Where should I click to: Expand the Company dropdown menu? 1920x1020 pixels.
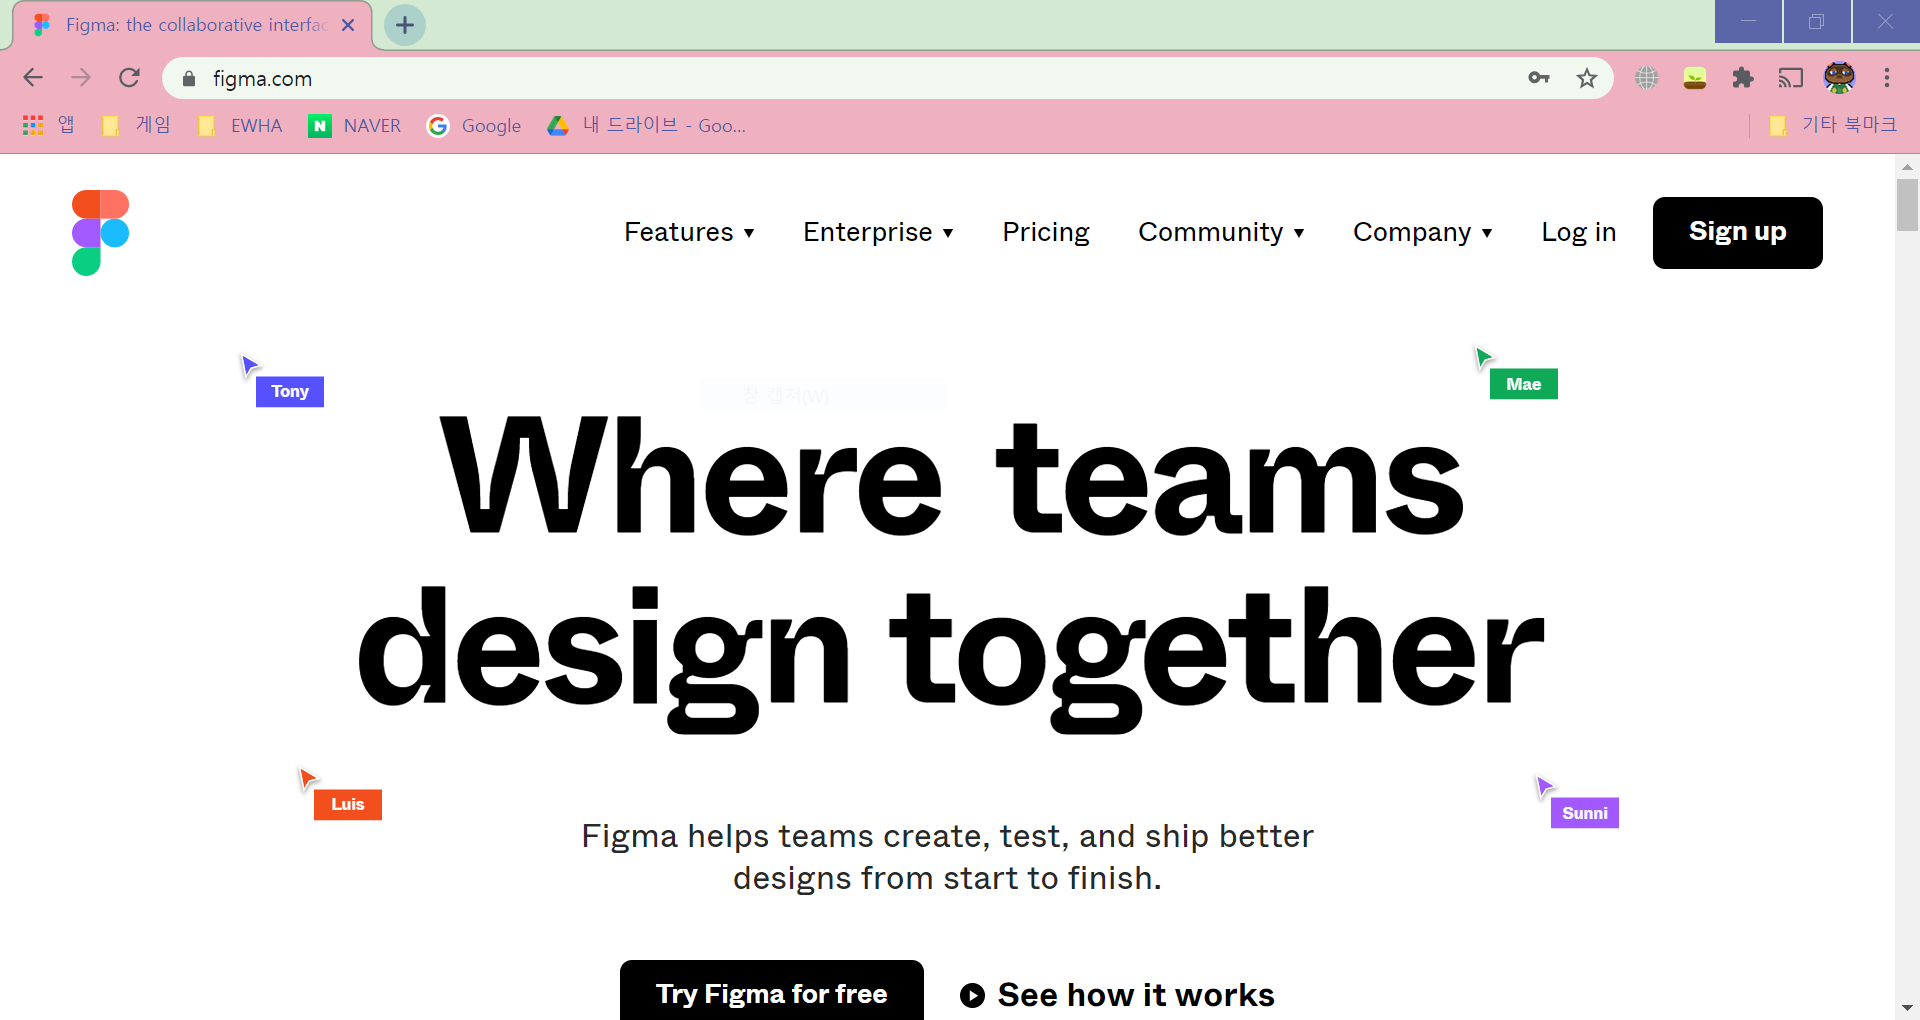1423,232
